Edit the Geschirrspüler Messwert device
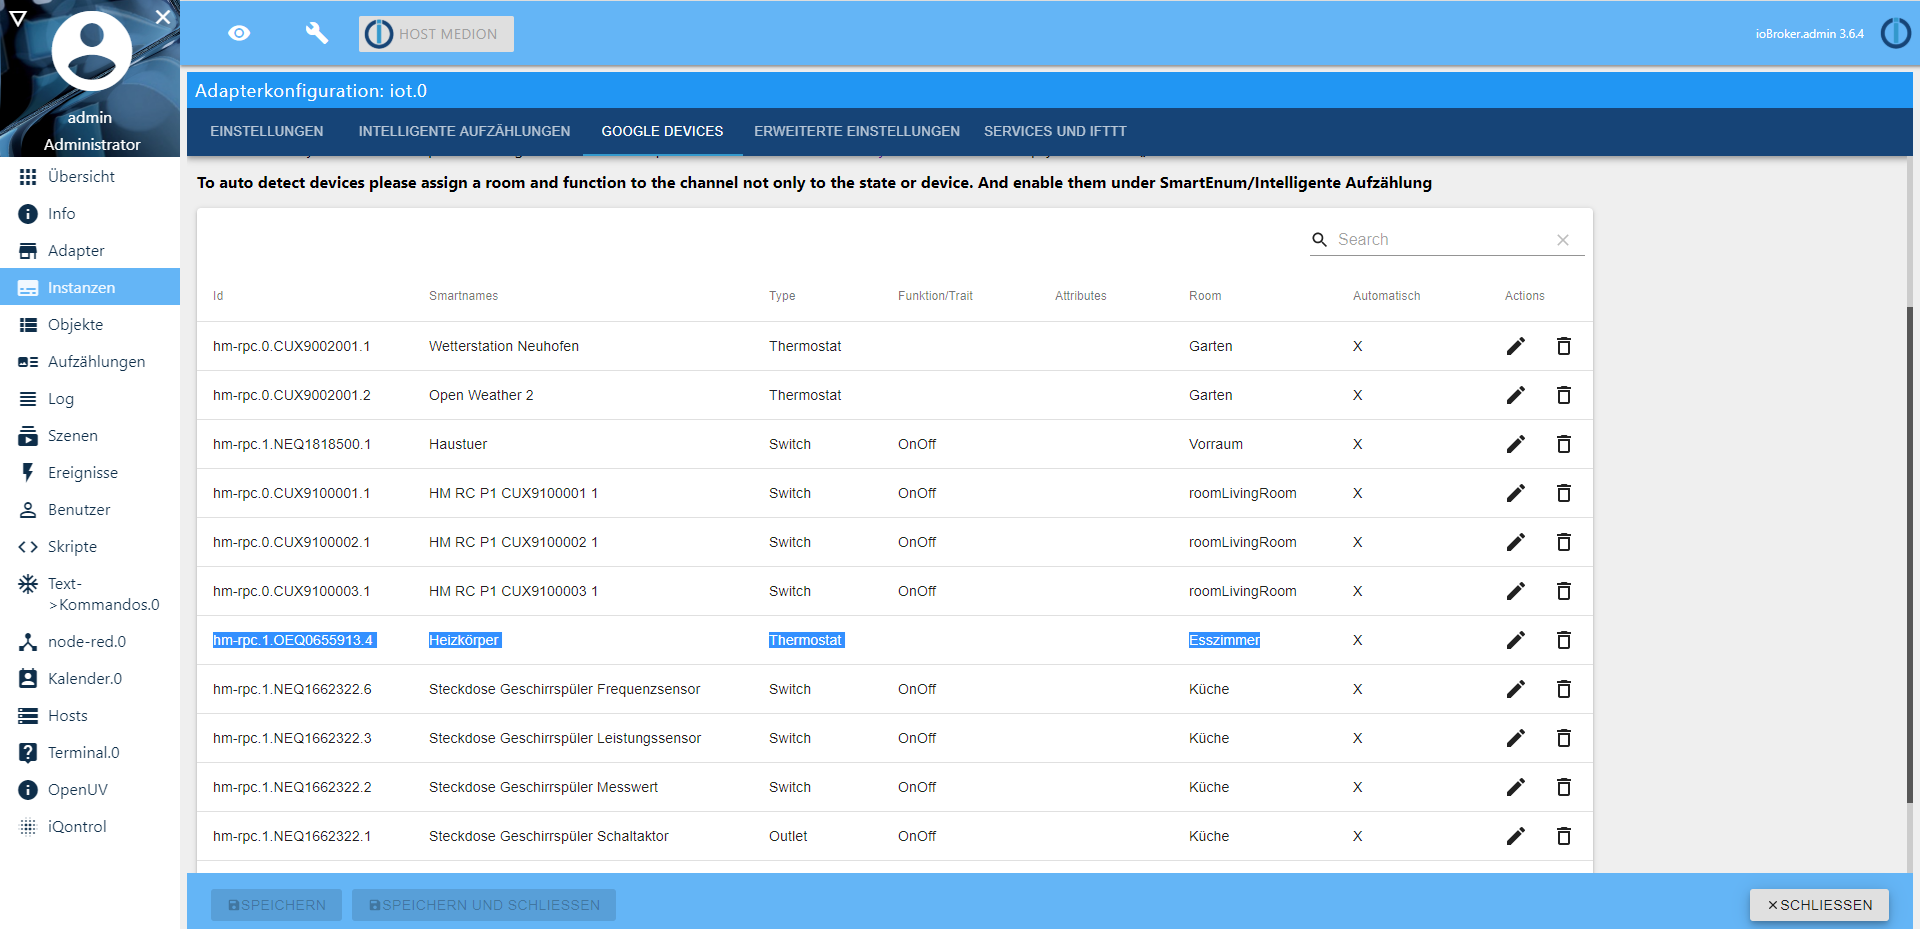Image resolution: width=1920 pixels, height=929 pixels. point(1516,787)
